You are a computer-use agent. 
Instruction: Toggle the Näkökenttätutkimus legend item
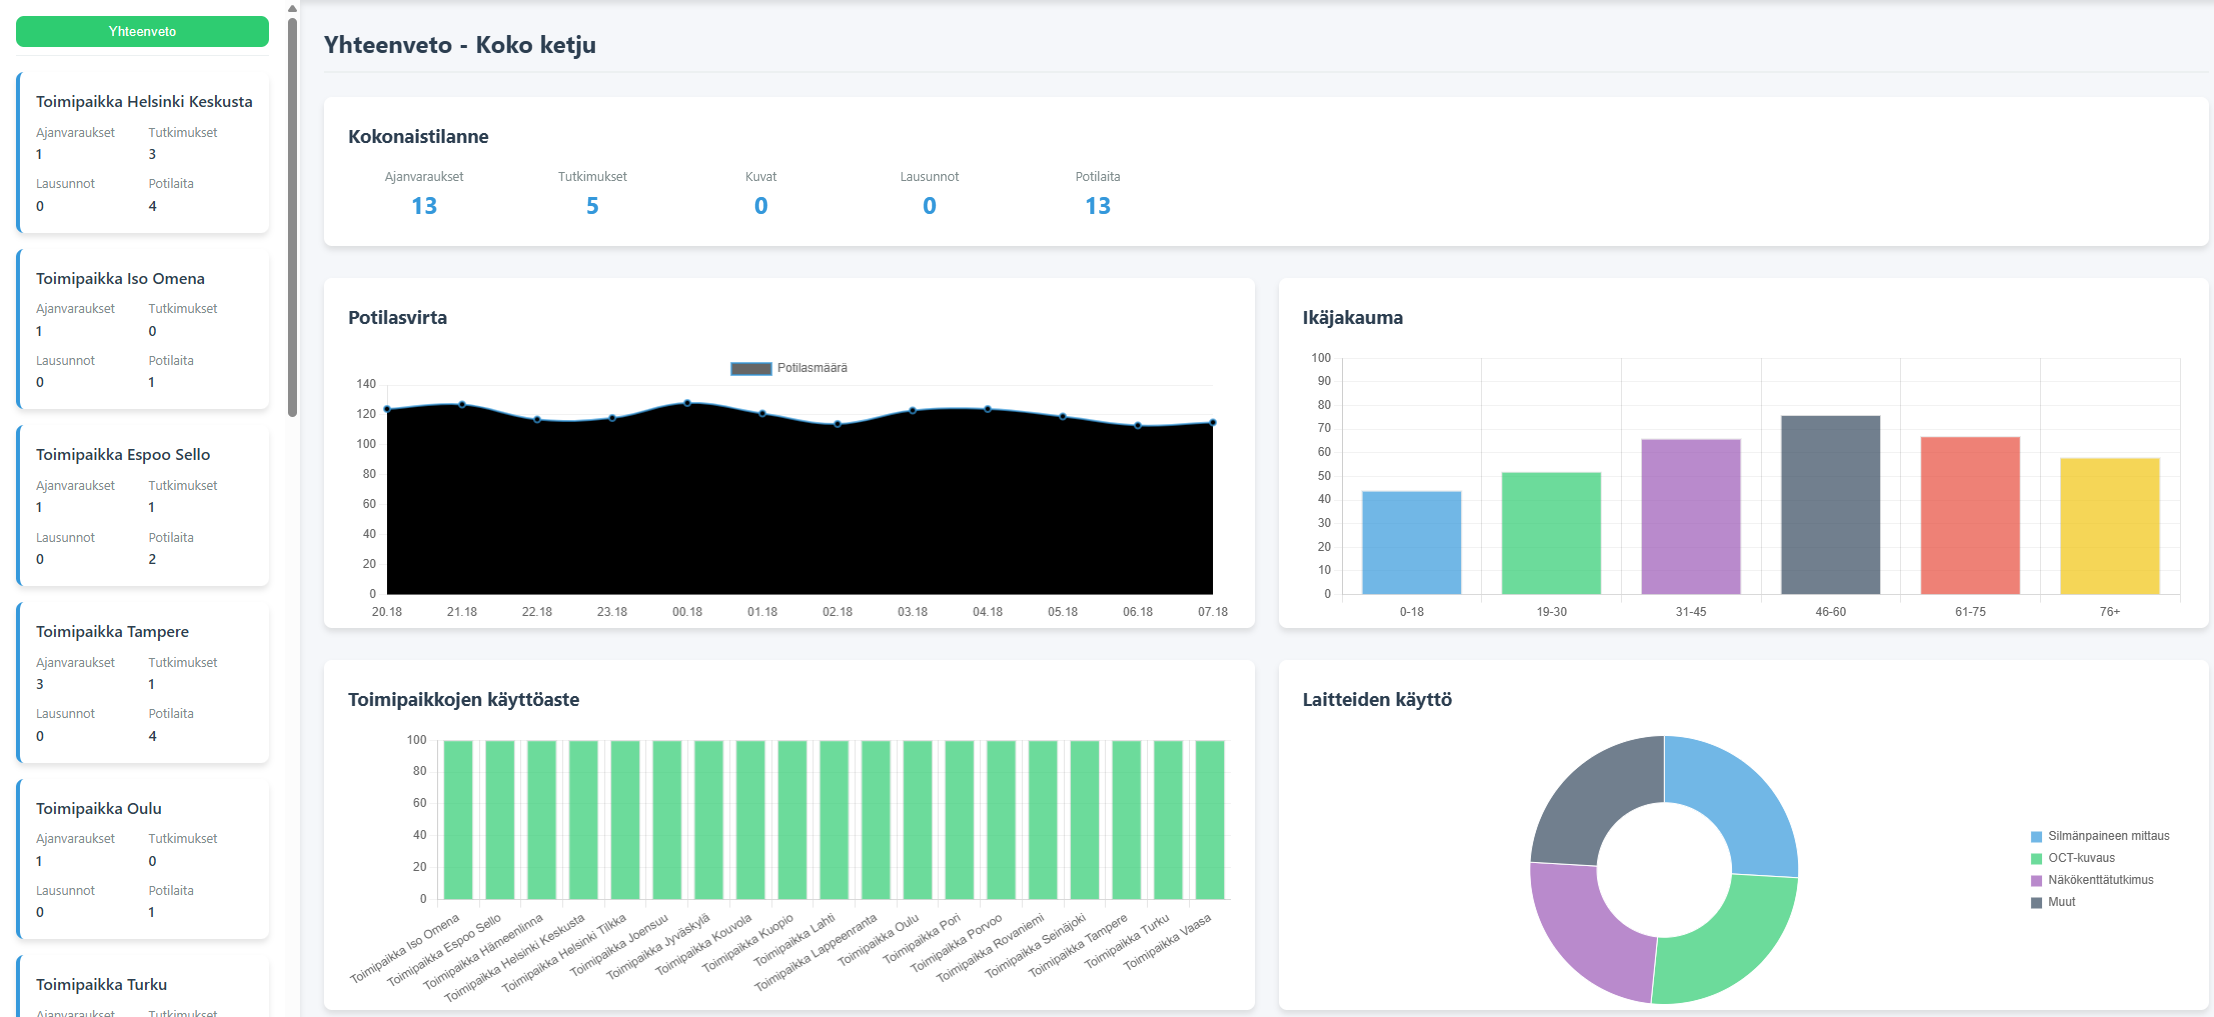point(2092,880)
